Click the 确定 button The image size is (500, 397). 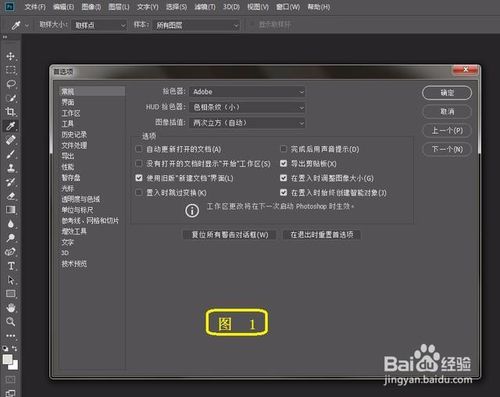pos(447,93)
